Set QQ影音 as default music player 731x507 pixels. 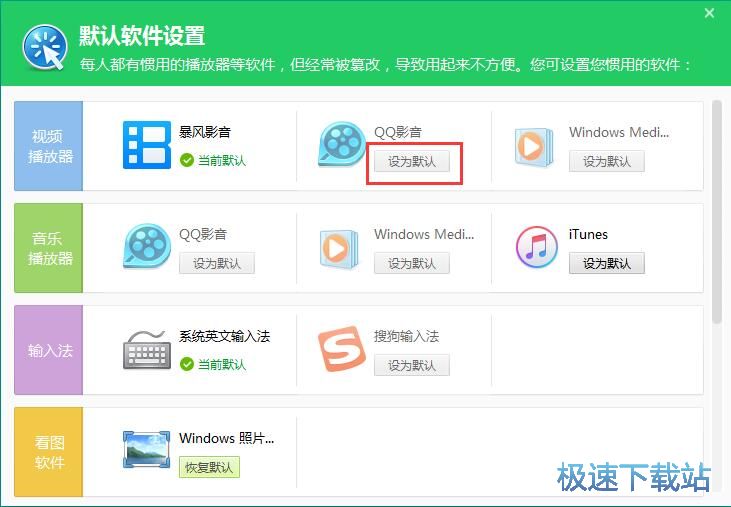217,263
